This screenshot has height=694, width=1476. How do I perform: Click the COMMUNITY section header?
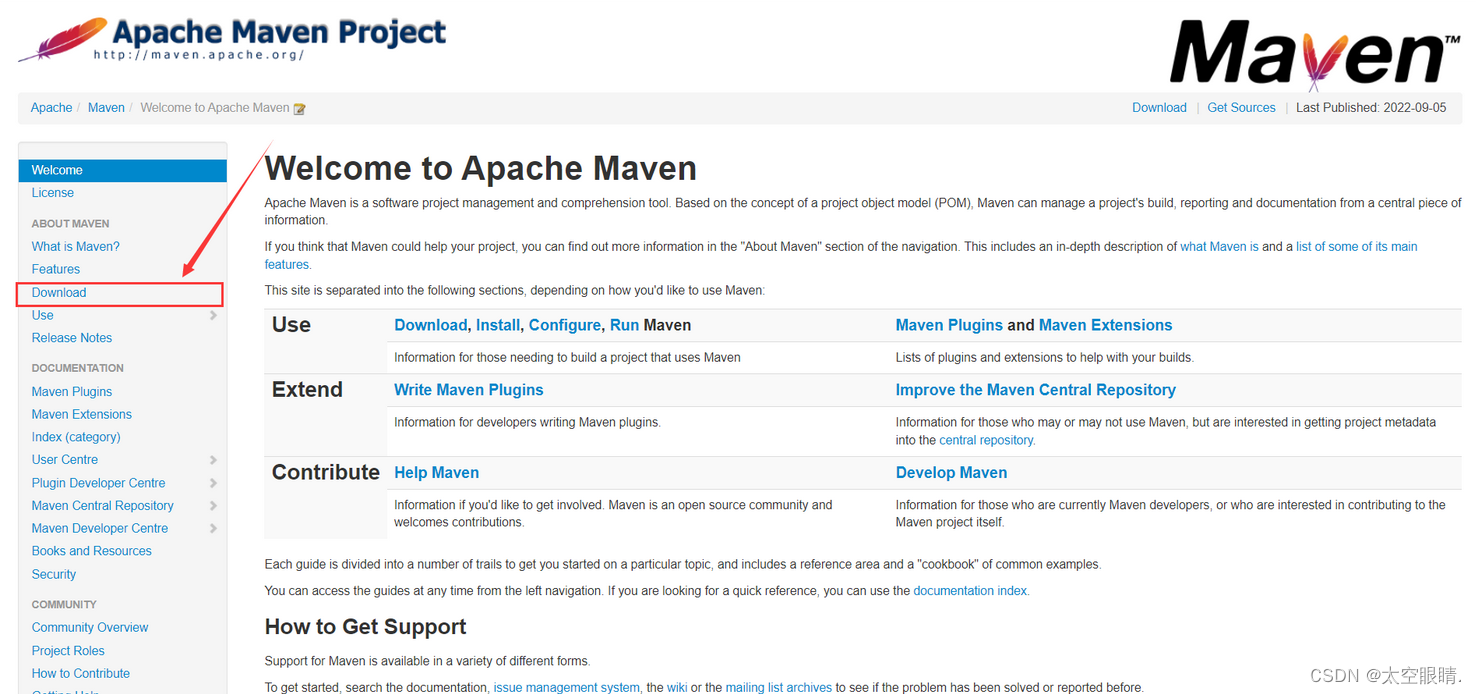click(64, 605)
